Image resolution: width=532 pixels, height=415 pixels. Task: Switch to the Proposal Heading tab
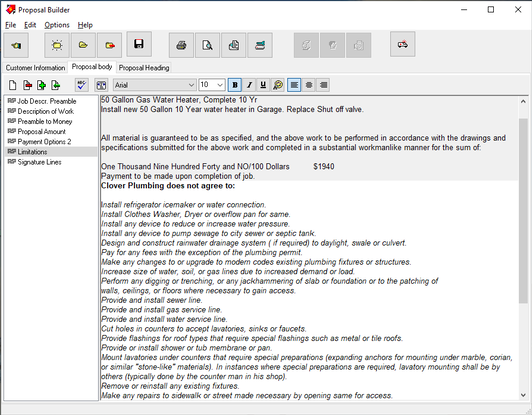click(x=144, y=68)
